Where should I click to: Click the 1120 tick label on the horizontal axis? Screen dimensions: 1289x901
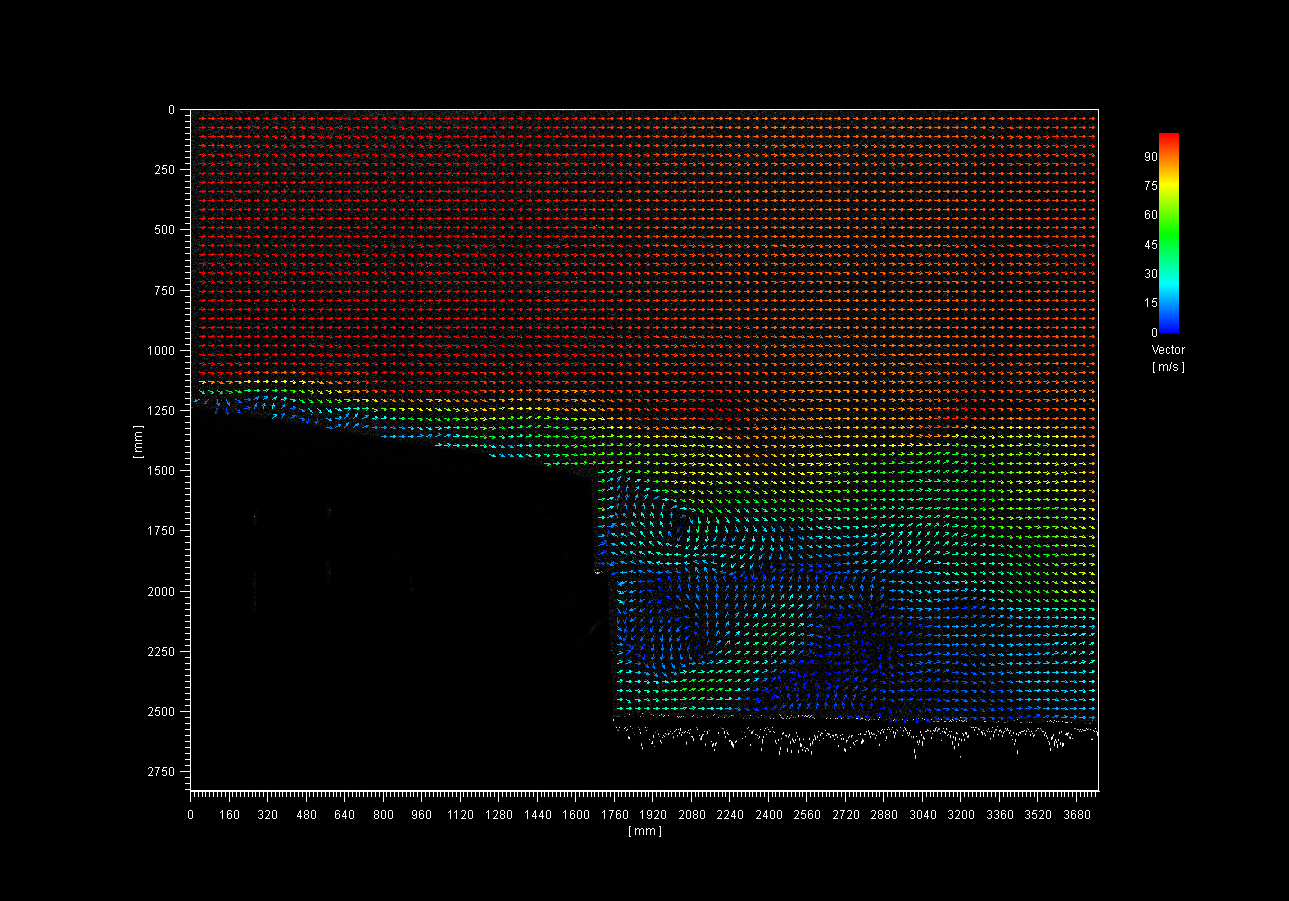click(460, 815)
